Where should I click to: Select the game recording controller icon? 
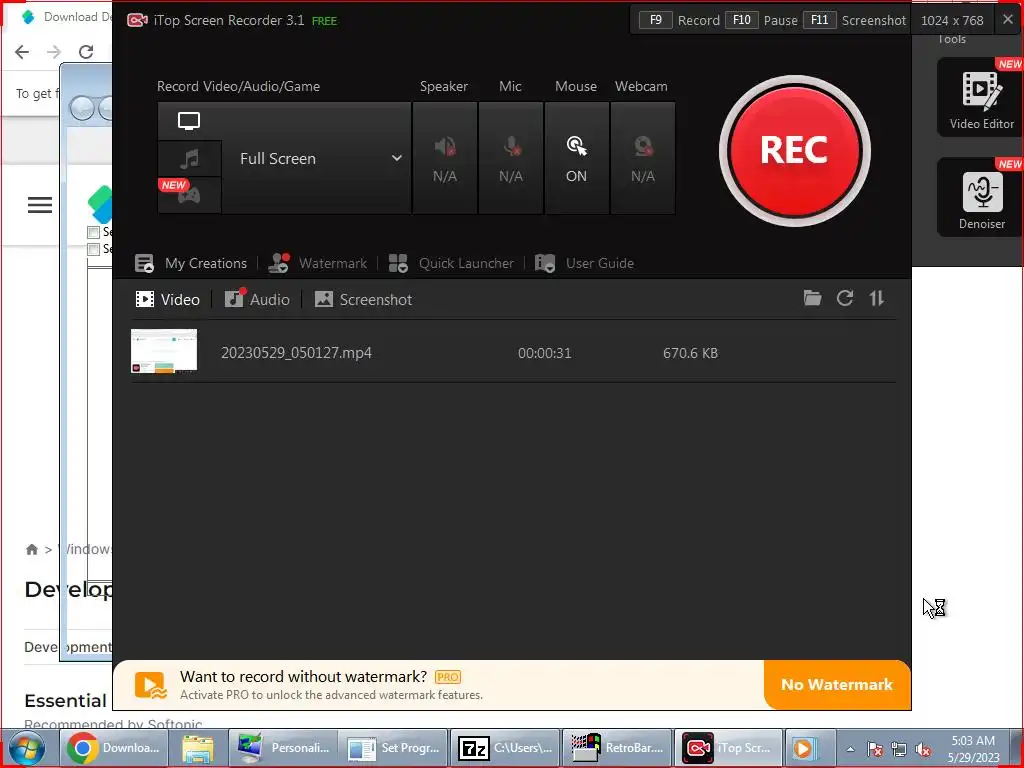(x=189, y=195)
